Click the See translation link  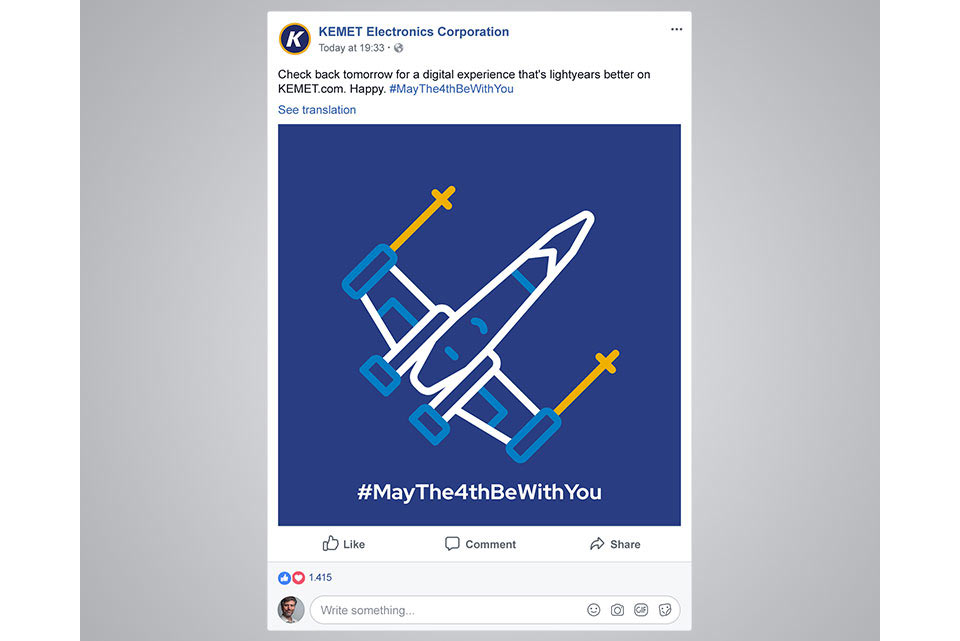pyautogui.click(x=317, y=110)
